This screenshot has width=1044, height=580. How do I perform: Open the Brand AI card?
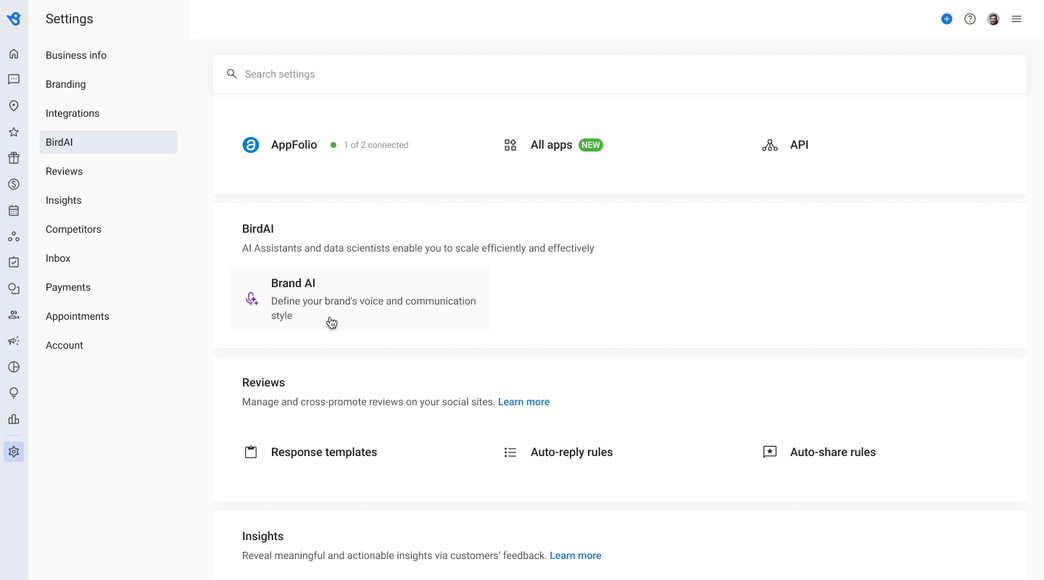[360, 299]
